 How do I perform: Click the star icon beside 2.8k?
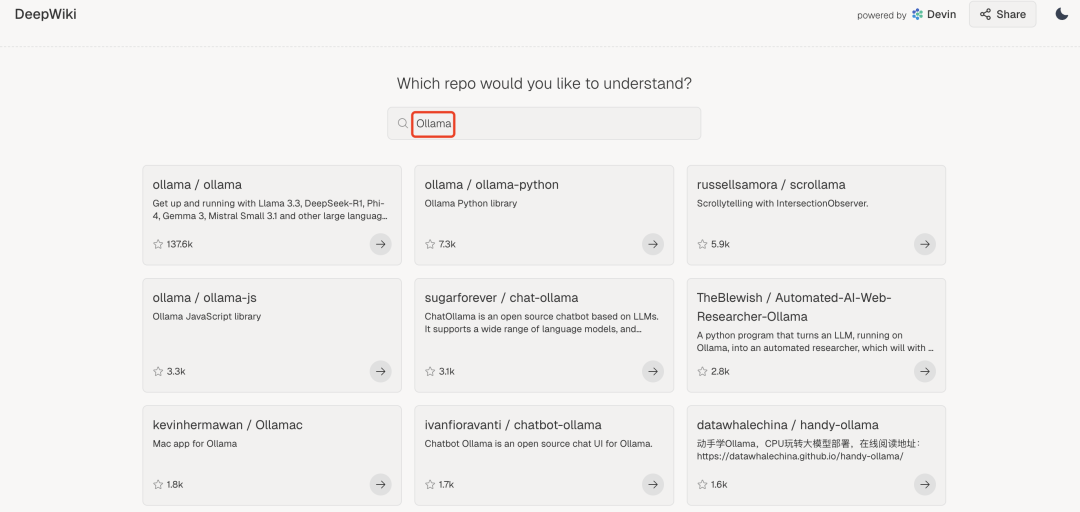pyautogui.click(x=703, y=371)
